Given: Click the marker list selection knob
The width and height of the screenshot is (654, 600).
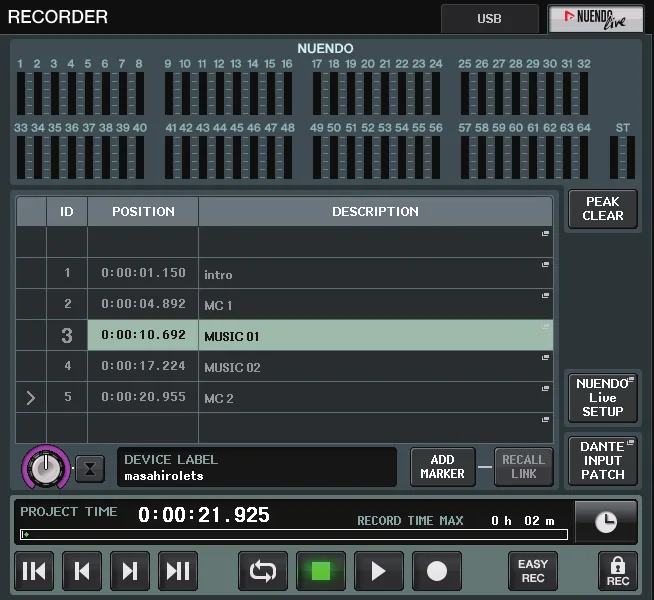Looking at the screenshot, I should point(46,467).
